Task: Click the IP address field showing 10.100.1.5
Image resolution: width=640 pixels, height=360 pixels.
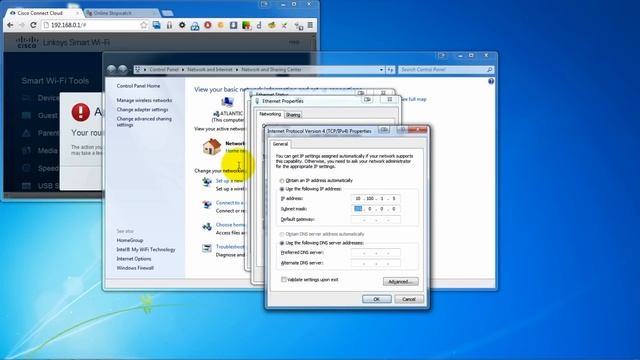Action: click(x=376, y=198)
